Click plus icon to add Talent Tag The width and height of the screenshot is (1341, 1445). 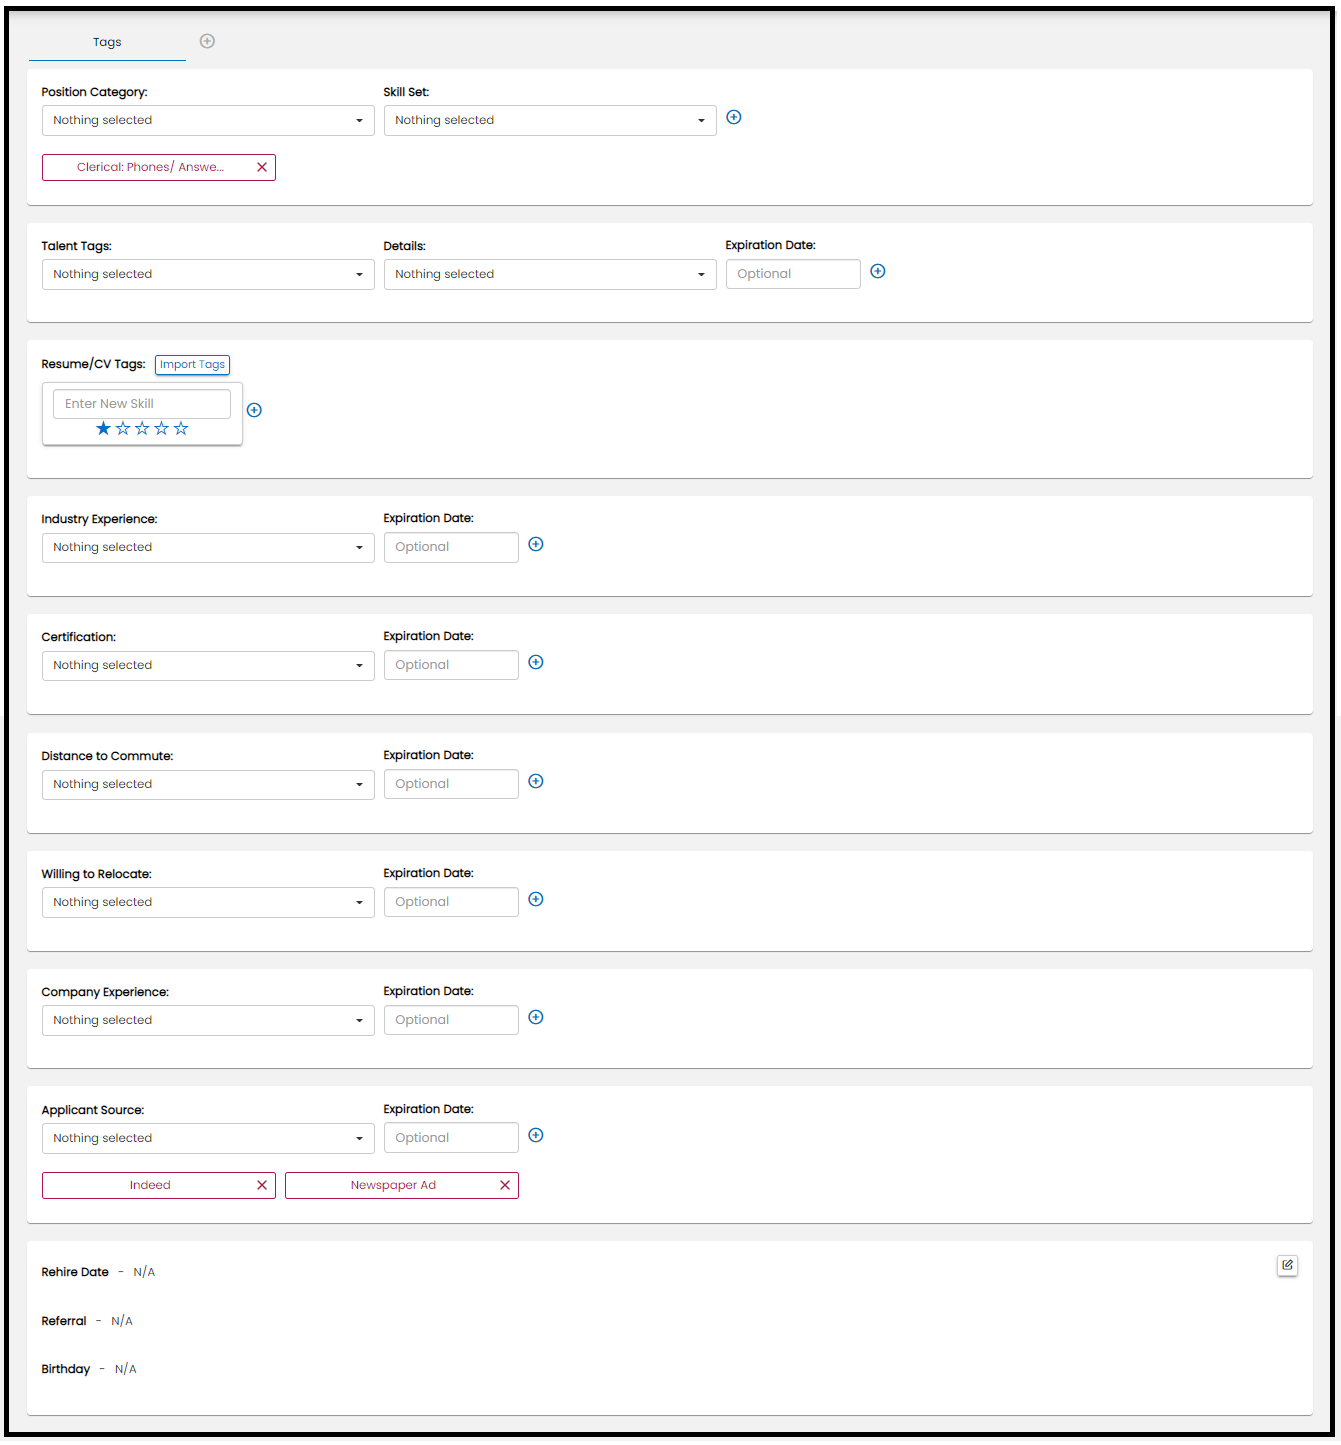(877, 272)
